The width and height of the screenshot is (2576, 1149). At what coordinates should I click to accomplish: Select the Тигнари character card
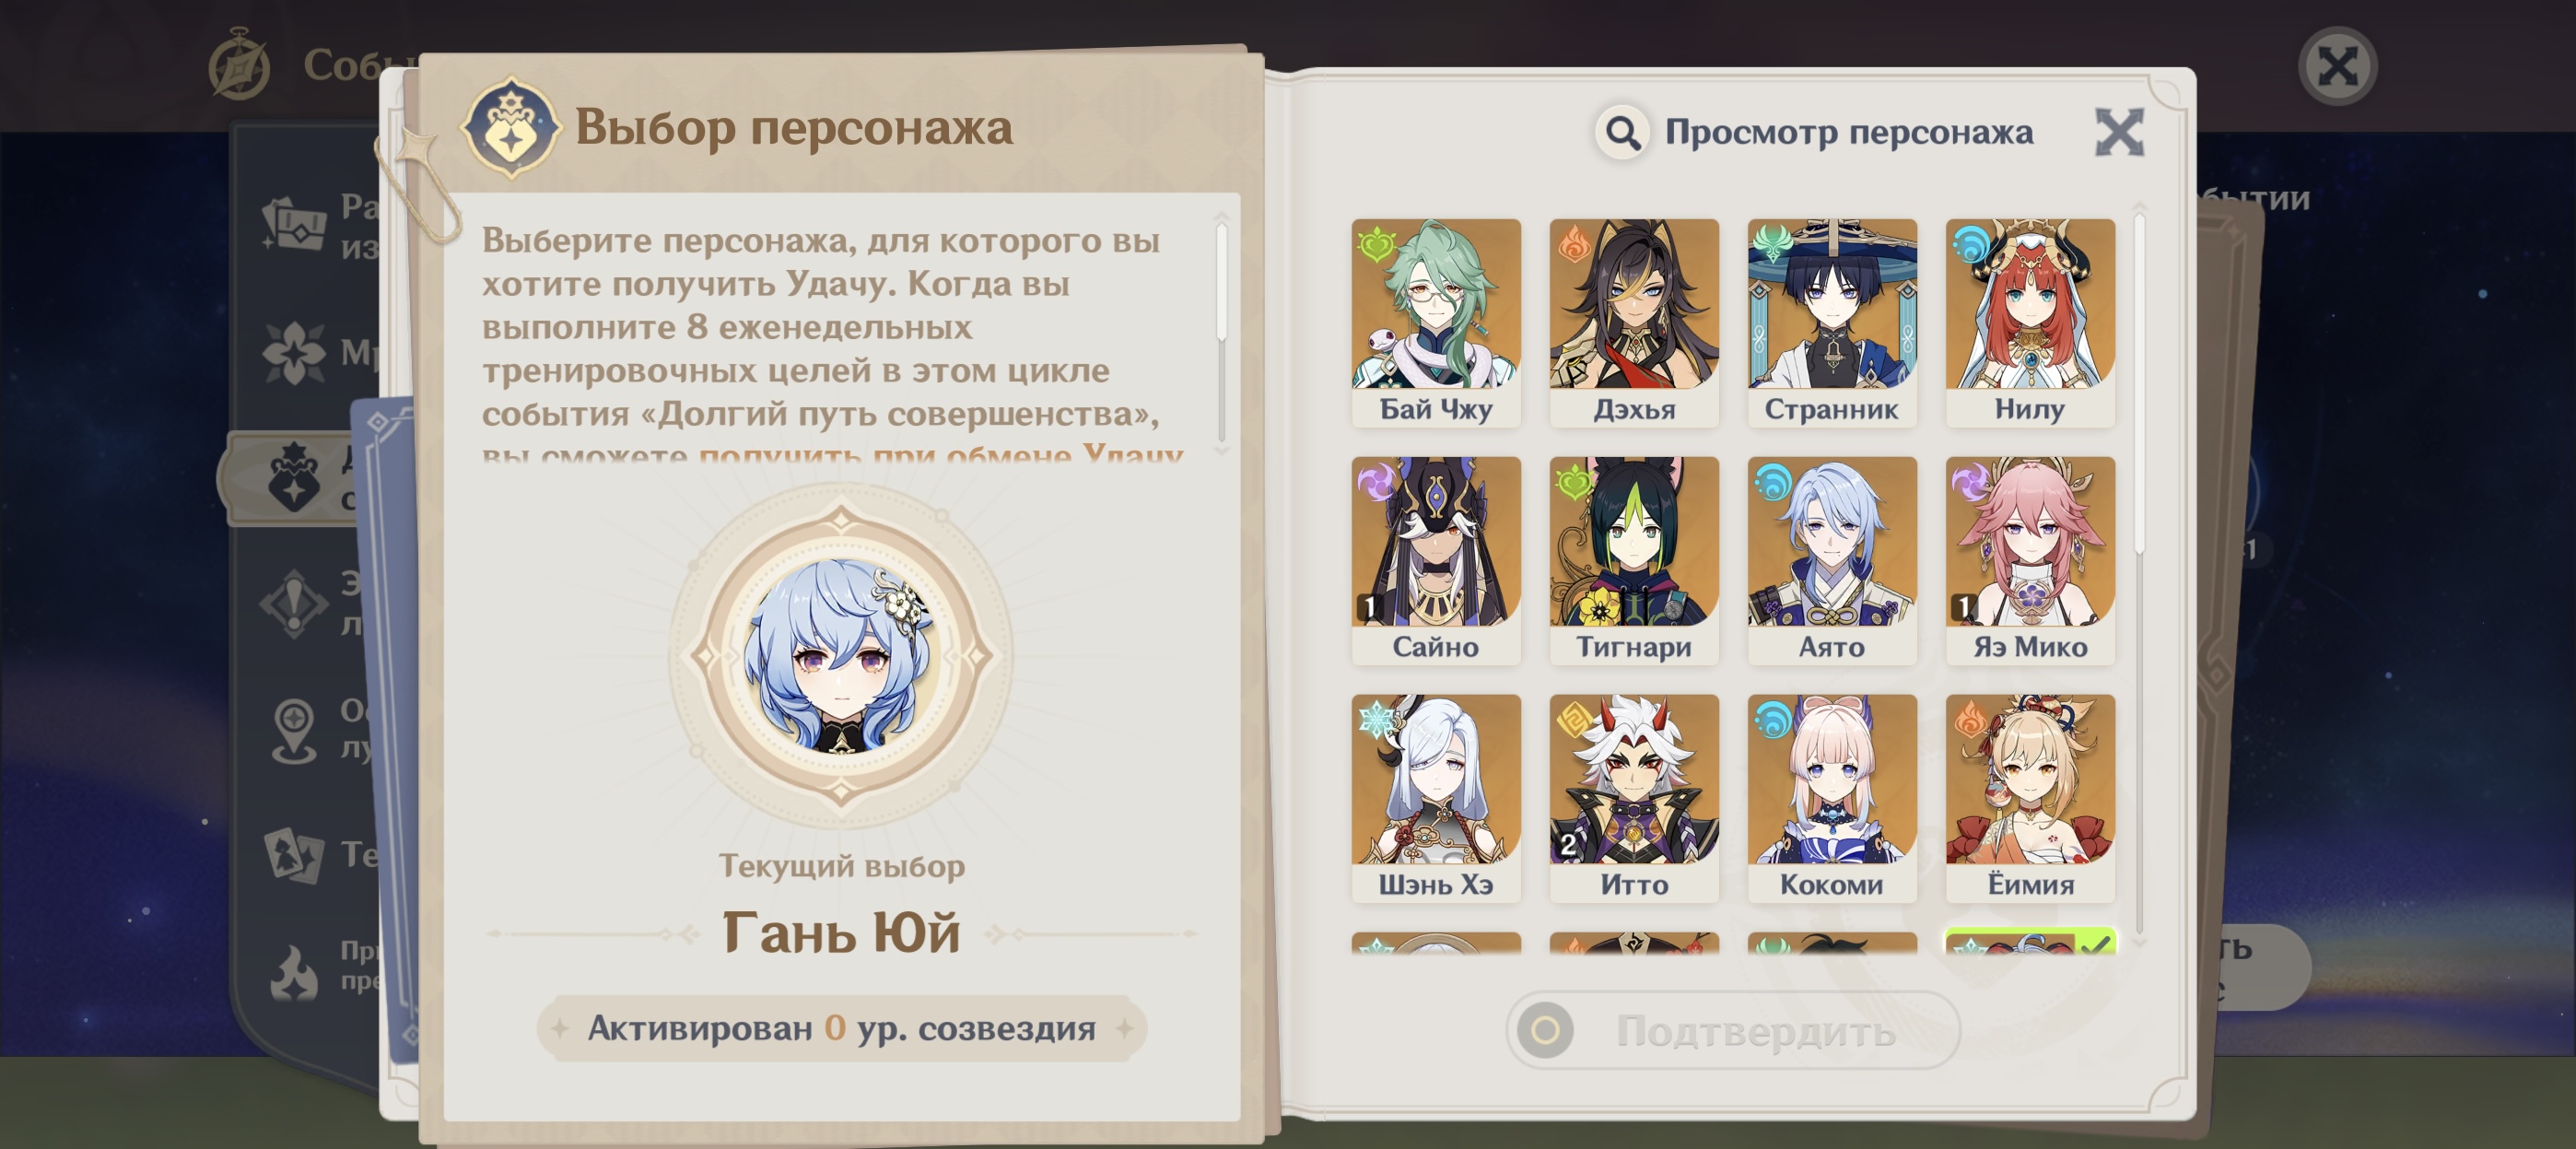pyautogui.click(x=1634, y=560)
